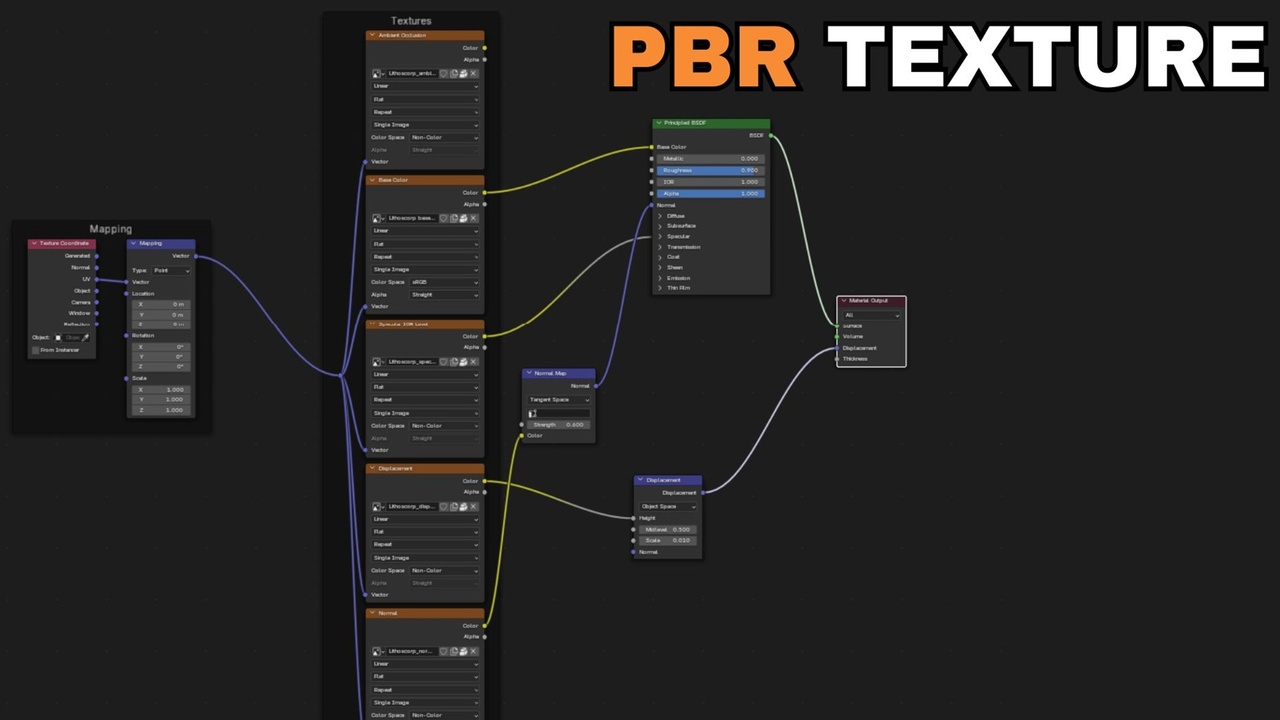Expand the Coat panel in Principled BSDF
Screen dimensions: 1280x720
[660, 257]
